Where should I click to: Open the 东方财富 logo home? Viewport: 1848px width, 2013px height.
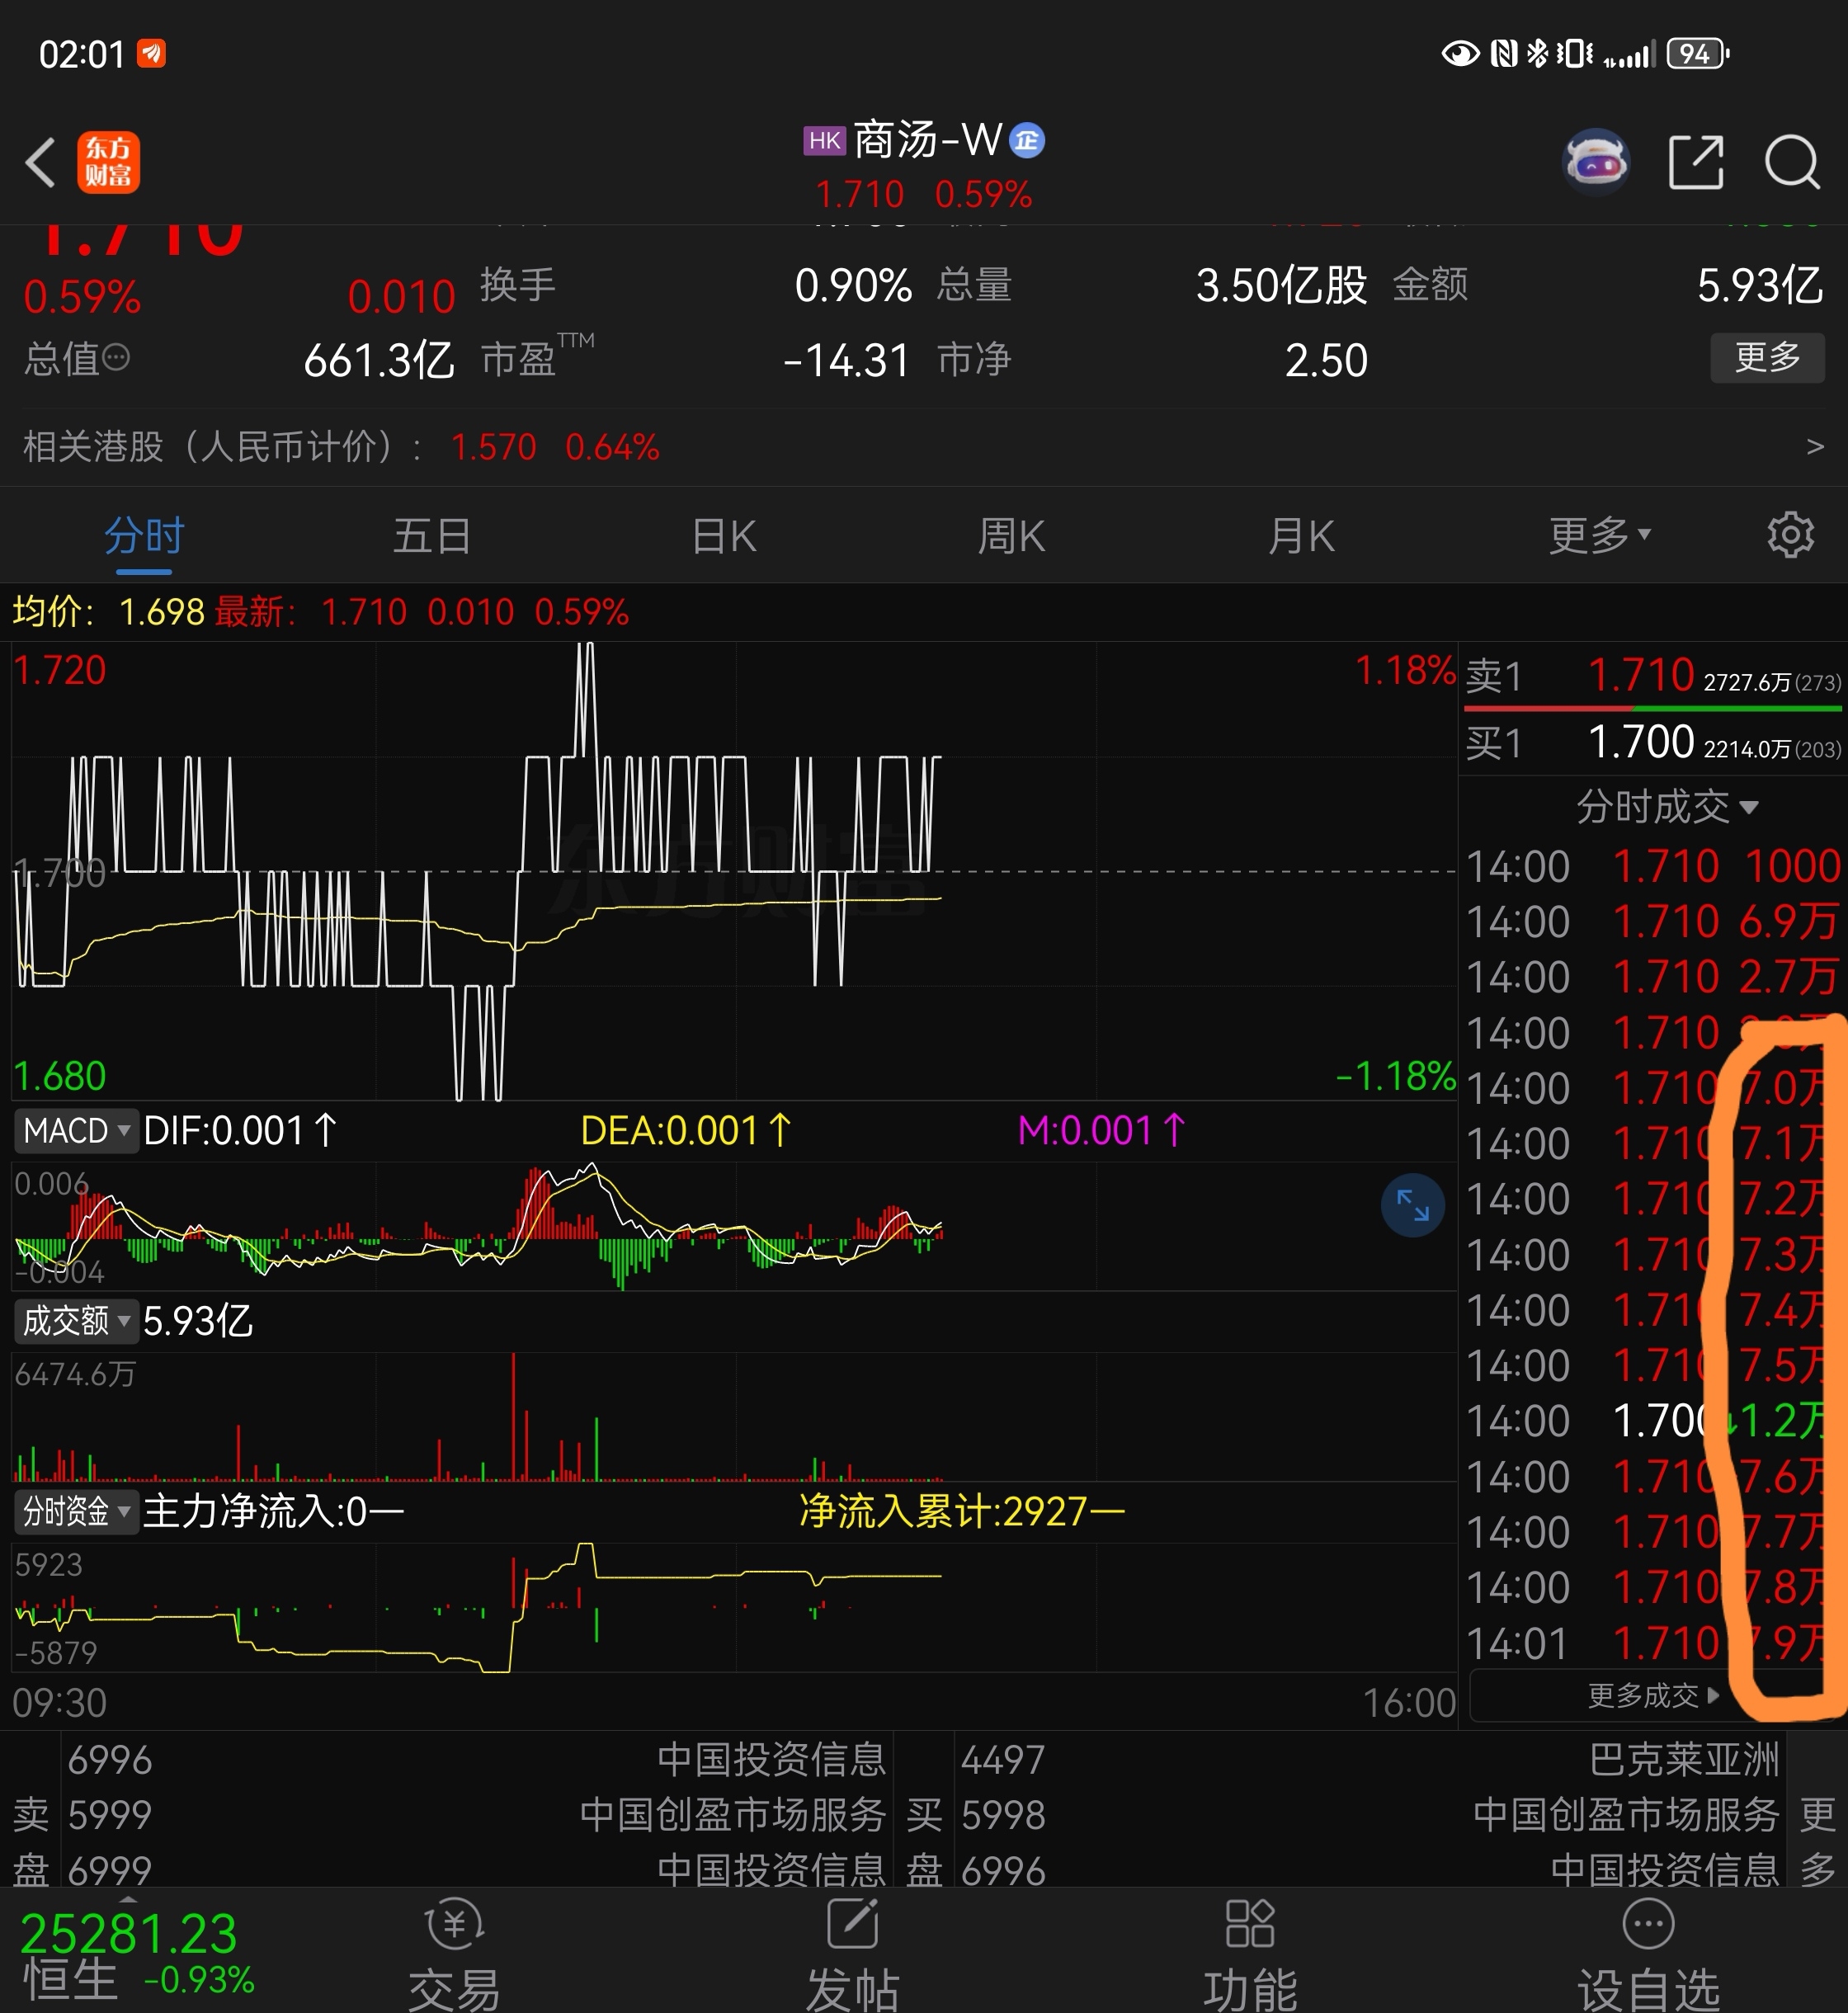109,162
